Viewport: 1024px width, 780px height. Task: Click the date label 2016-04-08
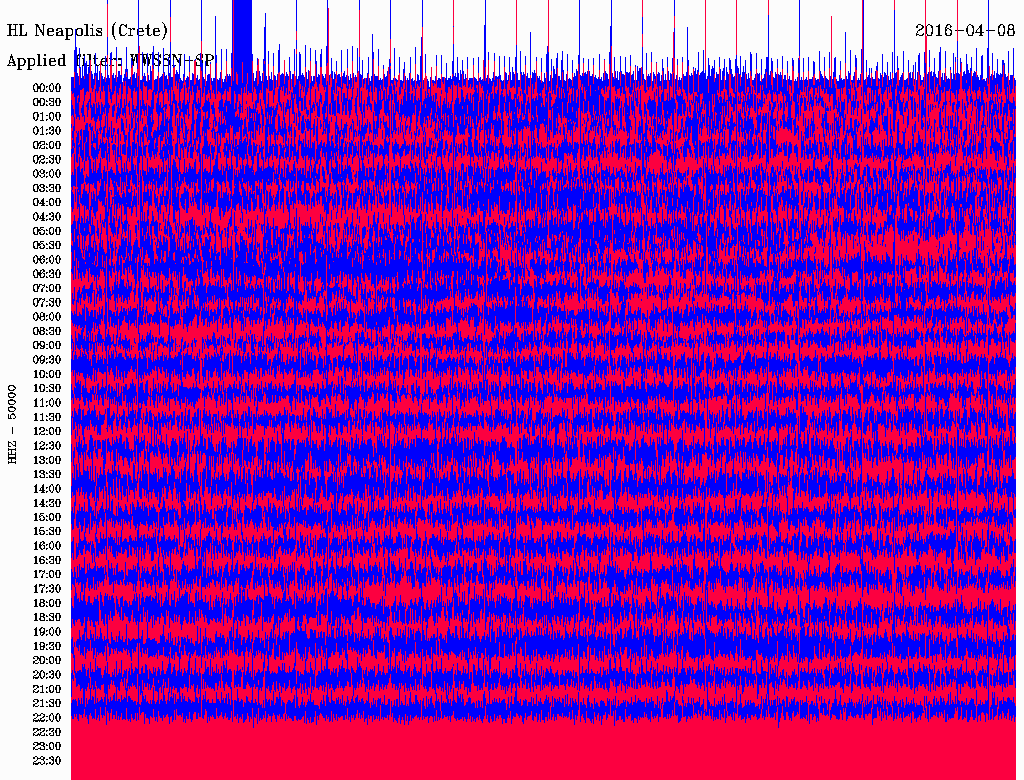(964, 30)
